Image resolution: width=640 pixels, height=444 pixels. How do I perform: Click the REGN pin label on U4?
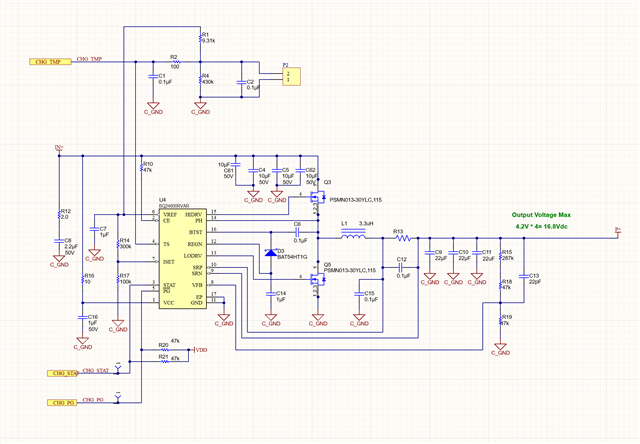[195, 244]
